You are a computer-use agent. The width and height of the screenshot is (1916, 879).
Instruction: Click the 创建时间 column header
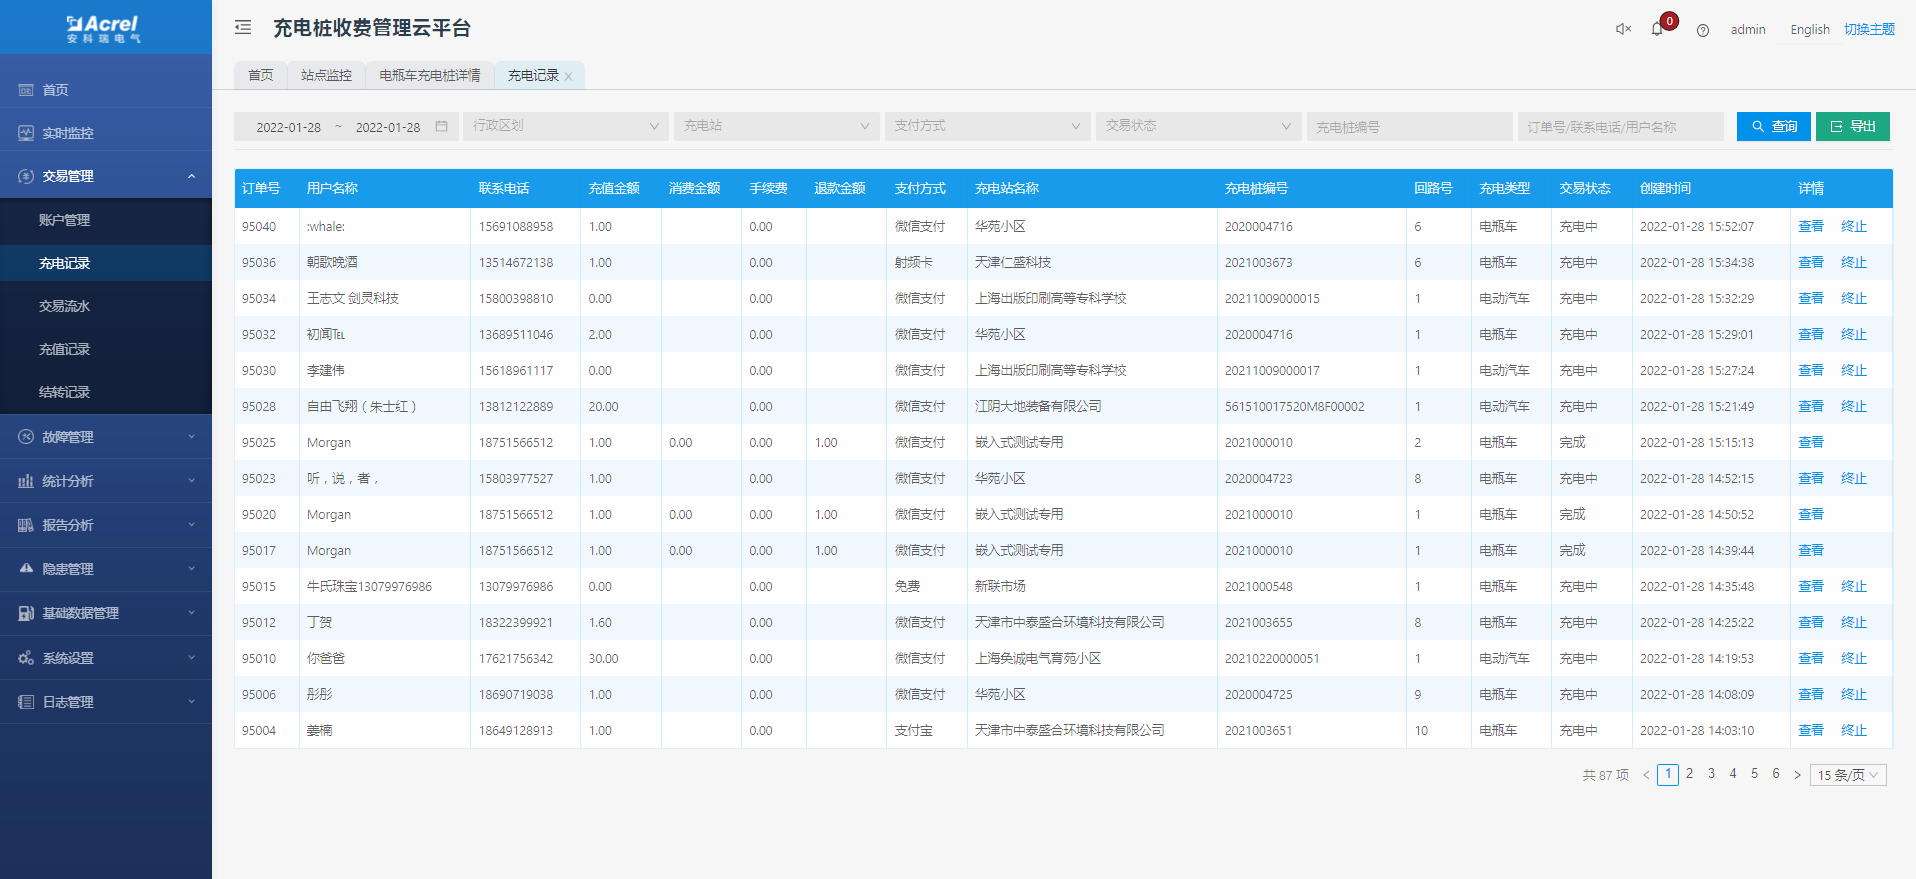coord(1665,188)
